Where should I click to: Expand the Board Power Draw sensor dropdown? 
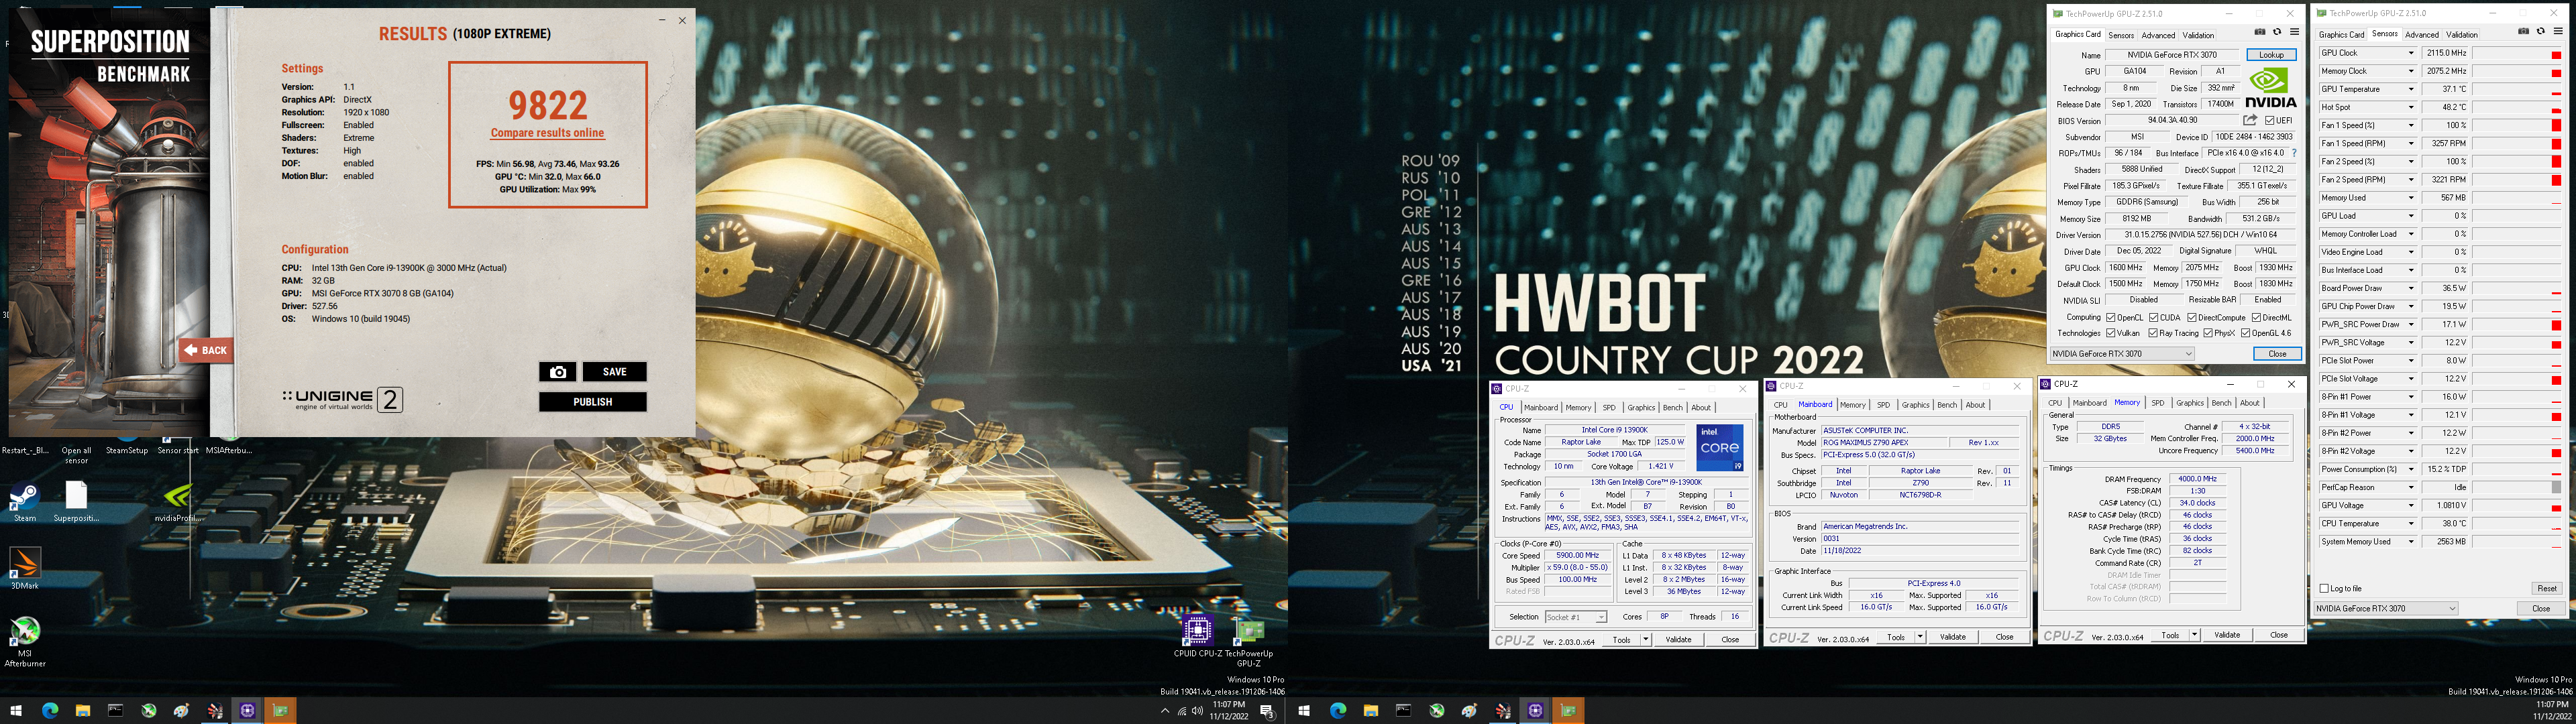click(2410, 288)
